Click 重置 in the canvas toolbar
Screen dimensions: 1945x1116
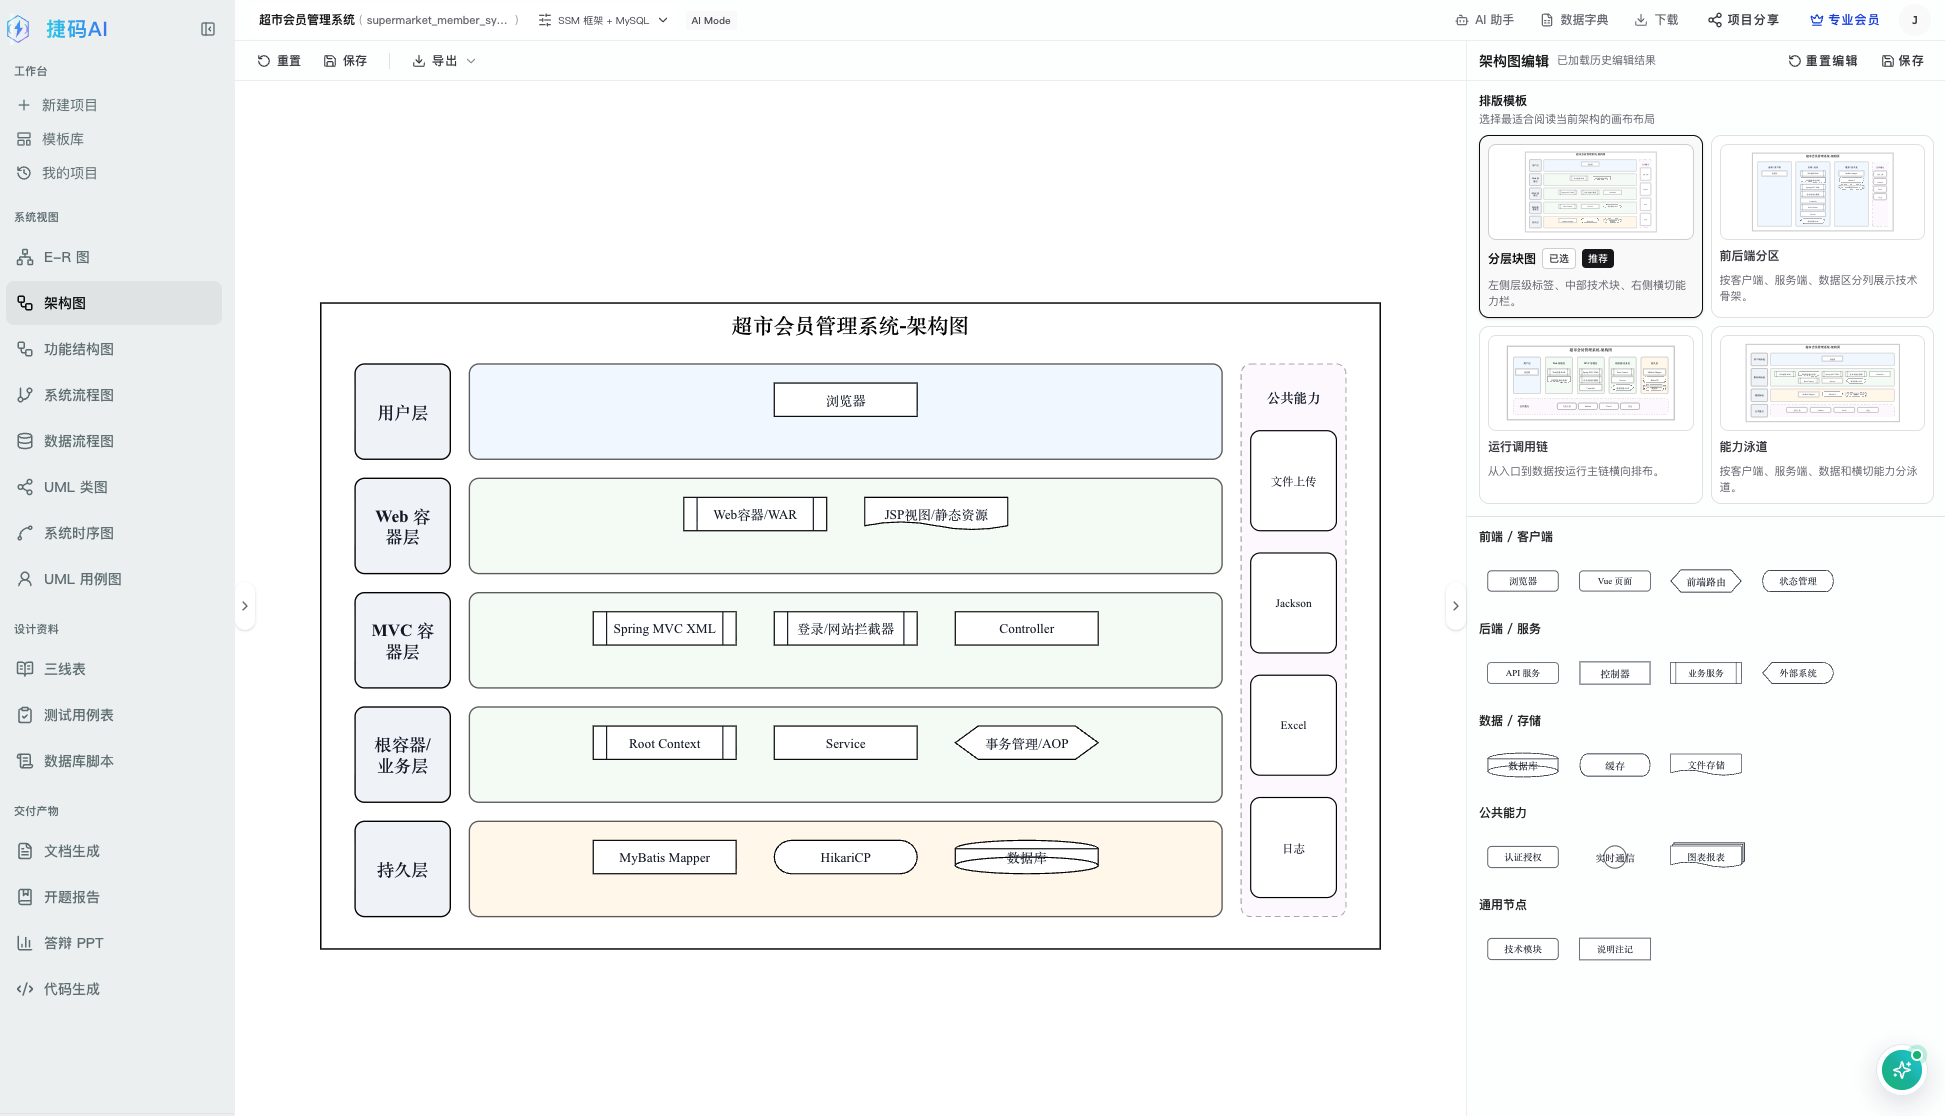click(x=279, y=61)
